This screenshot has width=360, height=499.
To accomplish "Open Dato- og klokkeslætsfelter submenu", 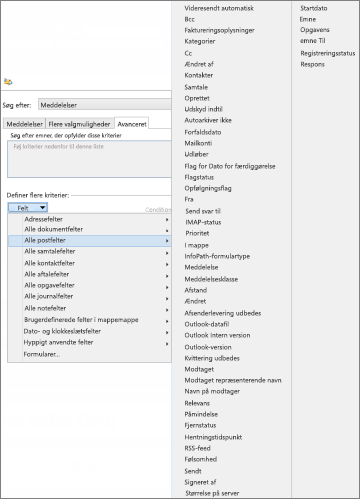I will 89,331.
